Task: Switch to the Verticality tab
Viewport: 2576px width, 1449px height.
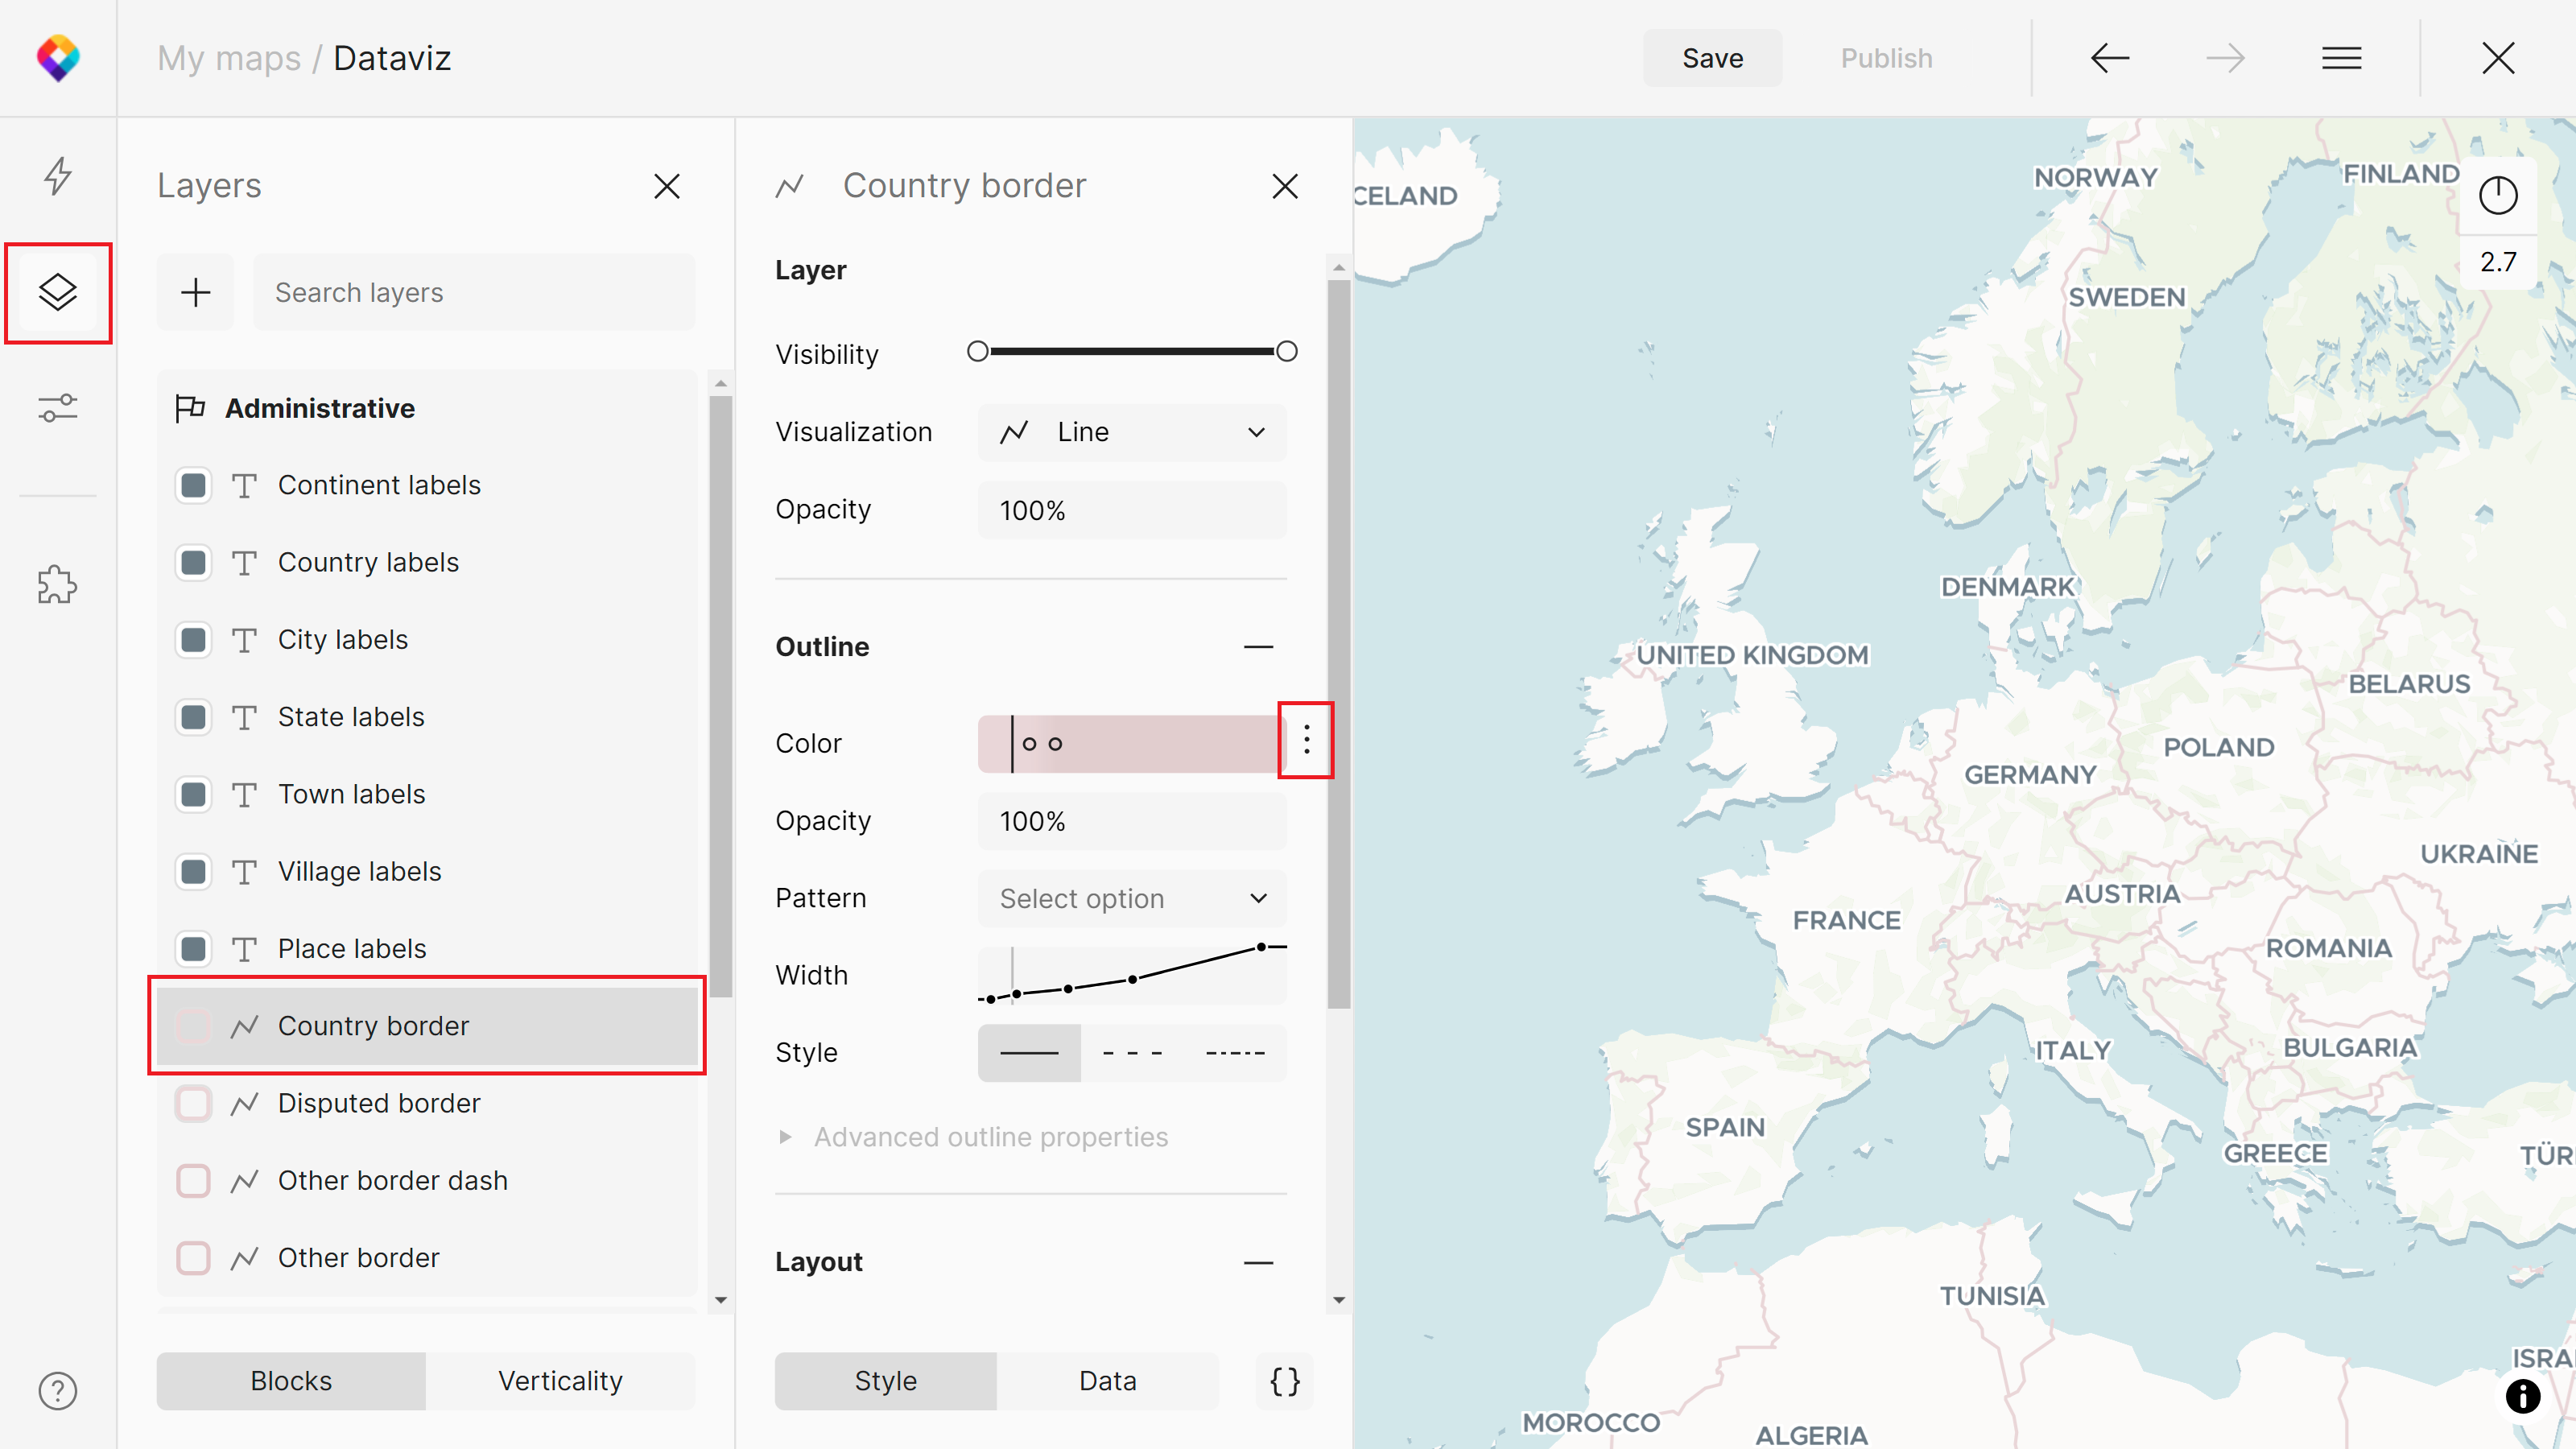Action: tap(560, 1381)
